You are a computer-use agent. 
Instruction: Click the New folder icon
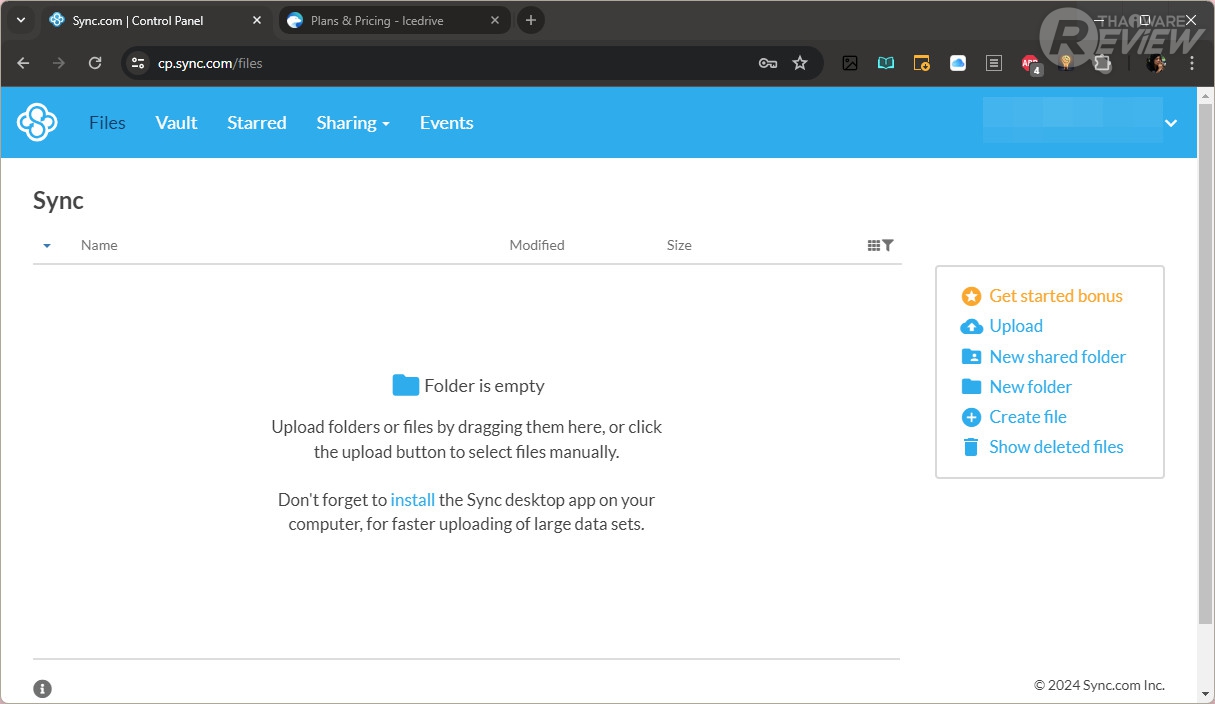click(971, 386)
